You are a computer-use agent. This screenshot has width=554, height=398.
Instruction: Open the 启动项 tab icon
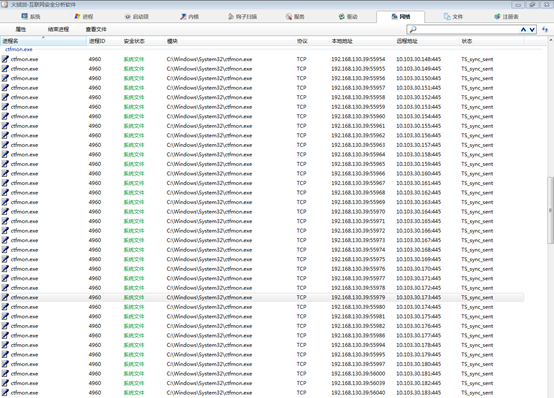128,17
